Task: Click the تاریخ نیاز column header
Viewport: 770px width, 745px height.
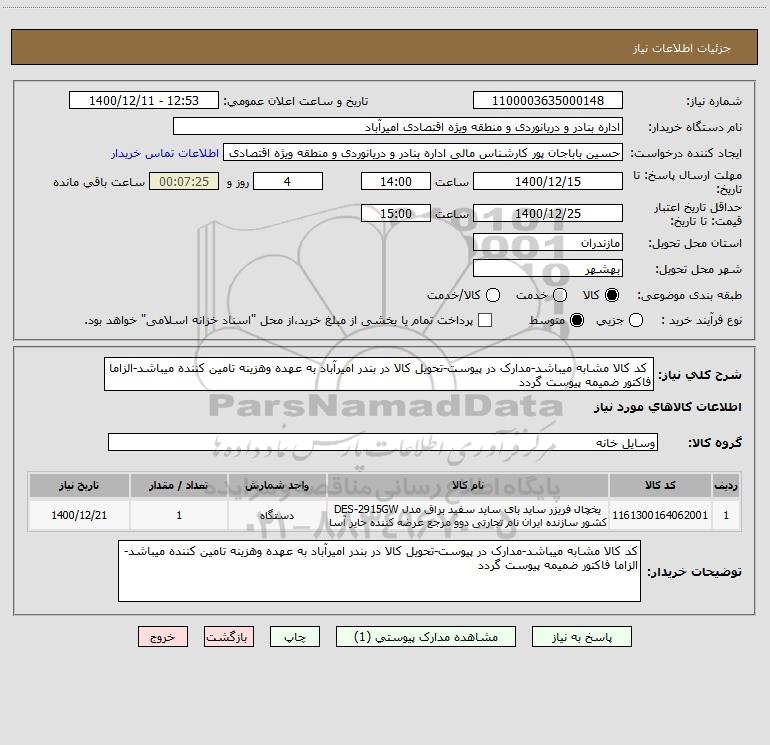Action: coord(79,485)
